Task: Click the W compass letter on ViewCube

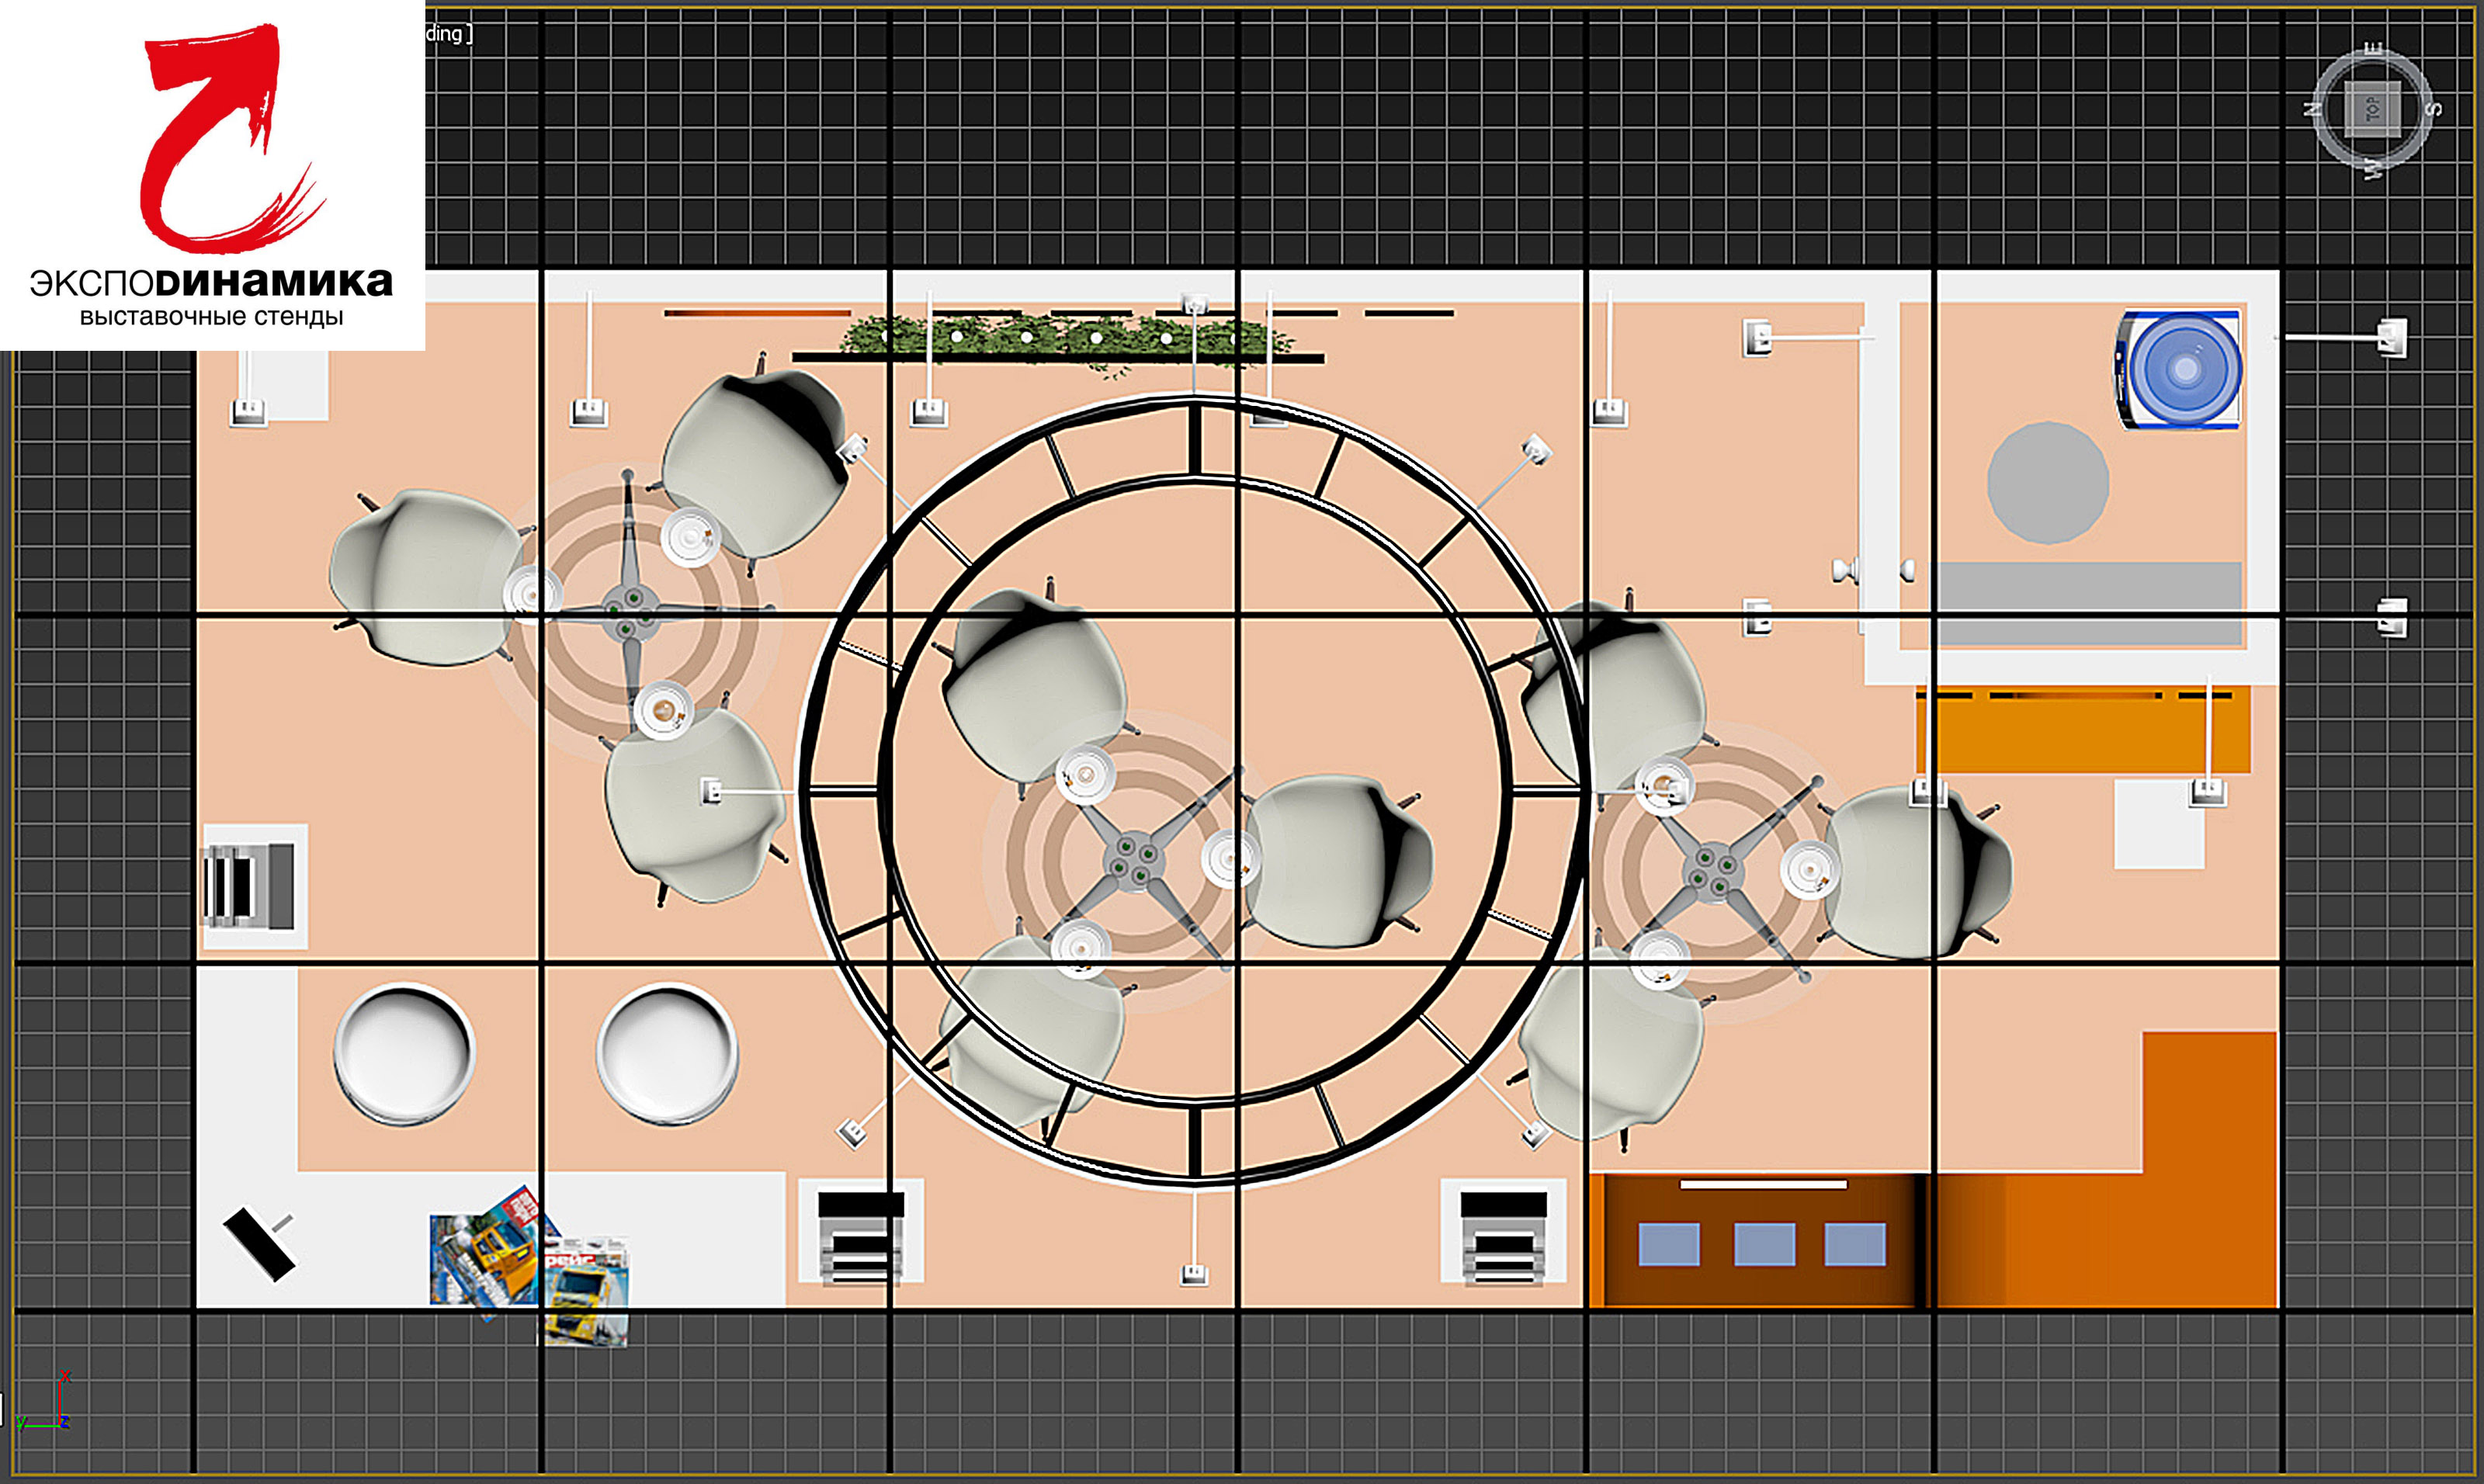Action: [2372, 169]
